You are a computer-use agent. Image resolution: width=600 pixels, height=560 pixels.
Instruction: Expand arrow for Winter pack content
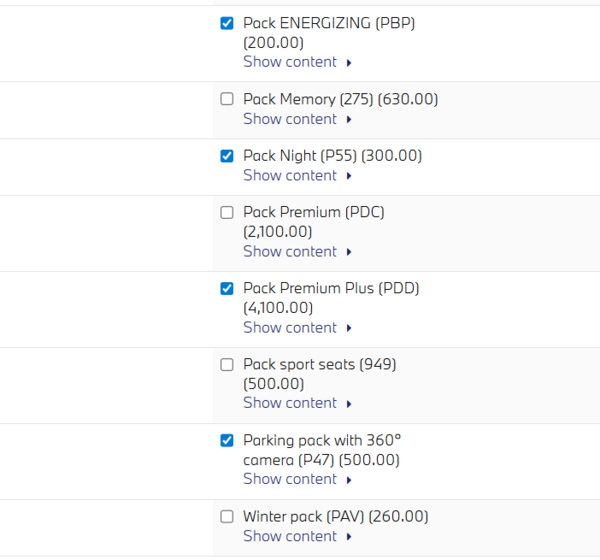pyautogui.click(x=349, y=537)
